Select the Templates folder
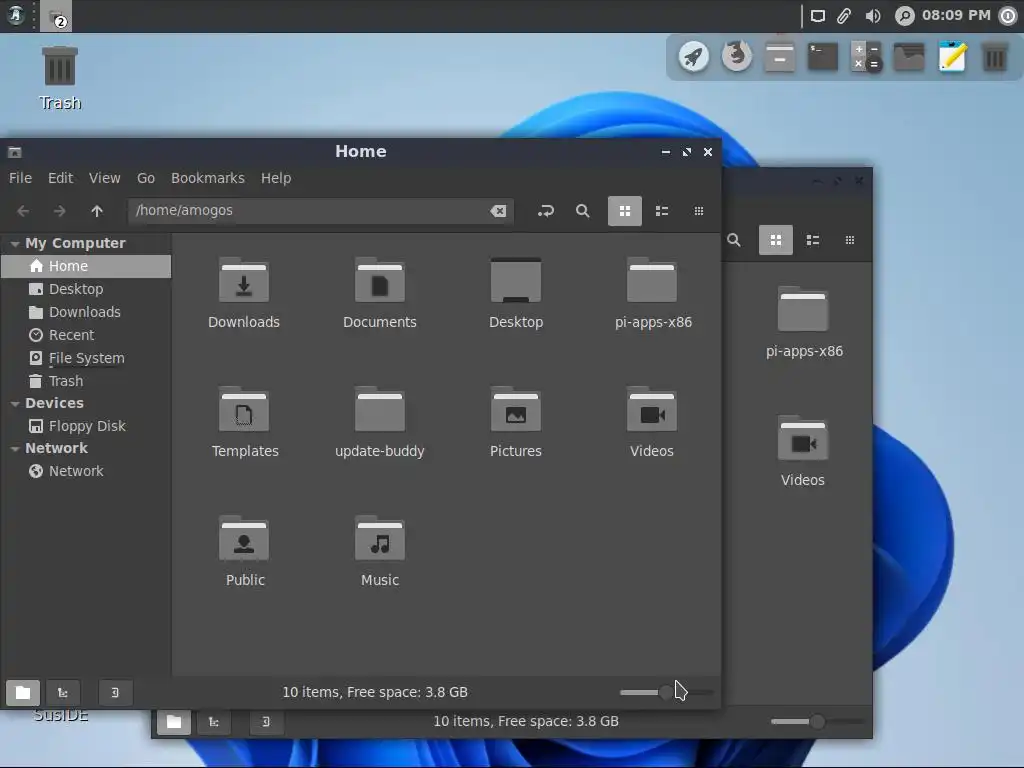1024x768 pixels. (244, 410)
